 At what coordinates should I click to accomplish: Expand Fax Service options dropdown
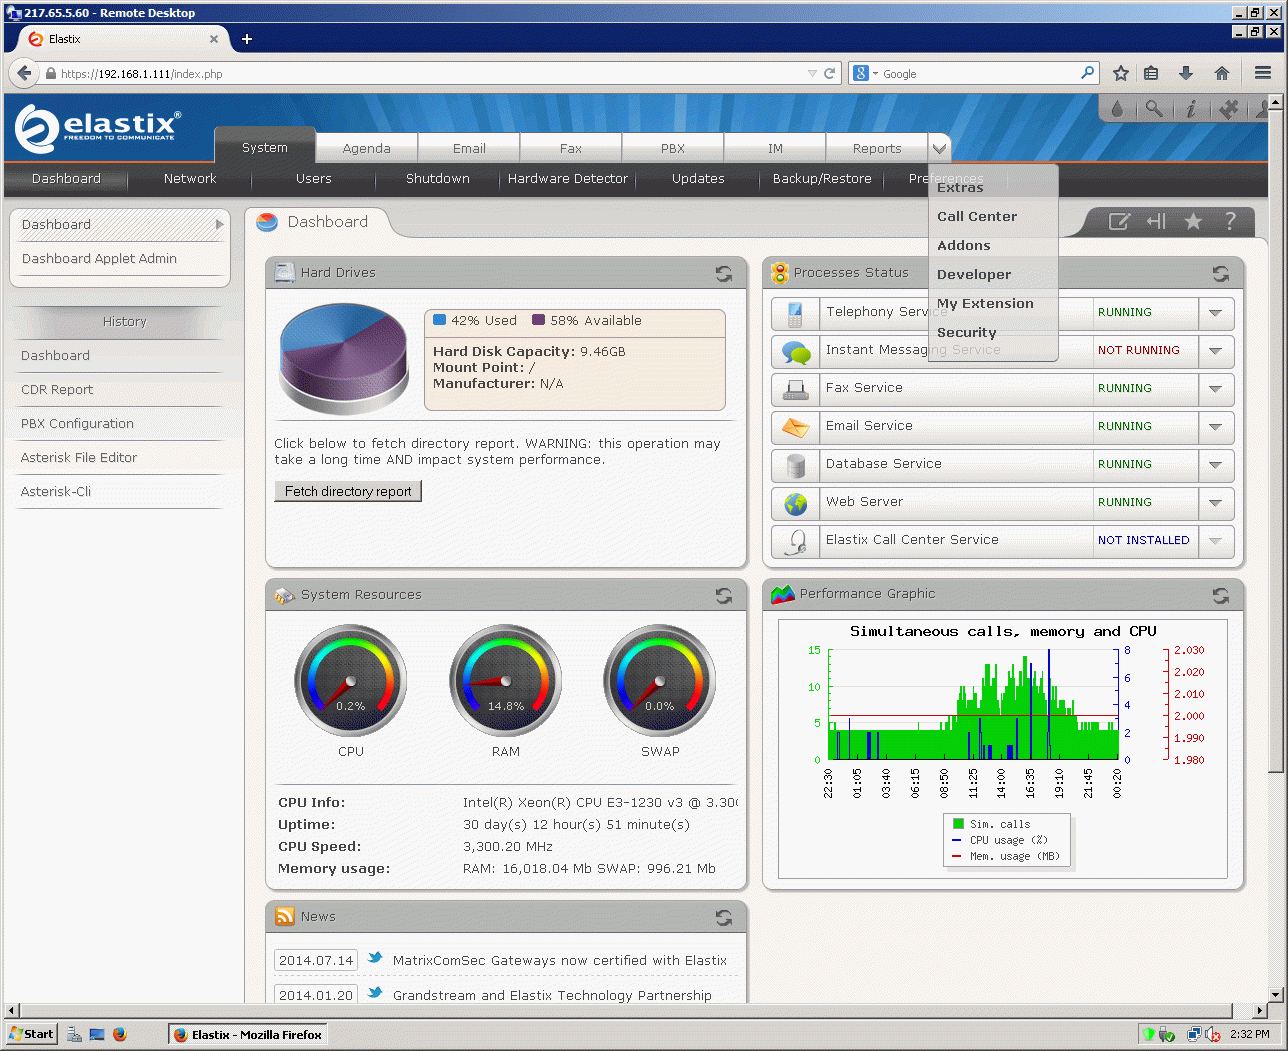click(x=1215, y=389)
